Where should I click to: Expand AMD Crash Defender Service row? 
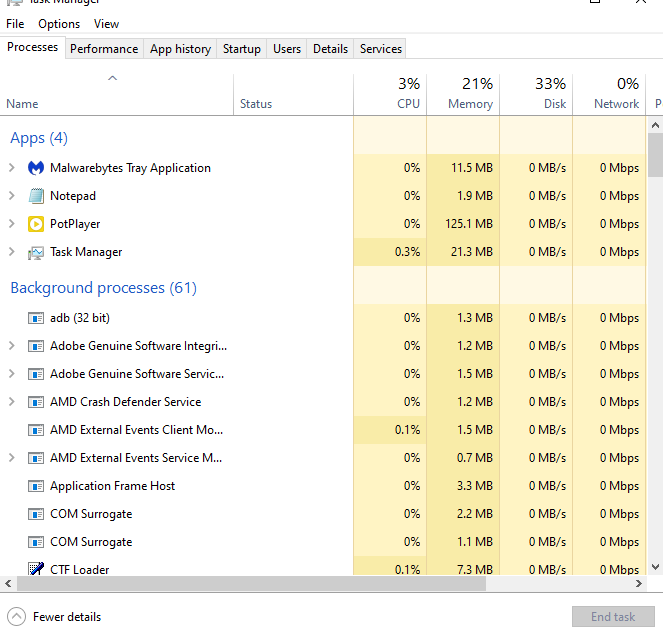(x=12, y=402)
